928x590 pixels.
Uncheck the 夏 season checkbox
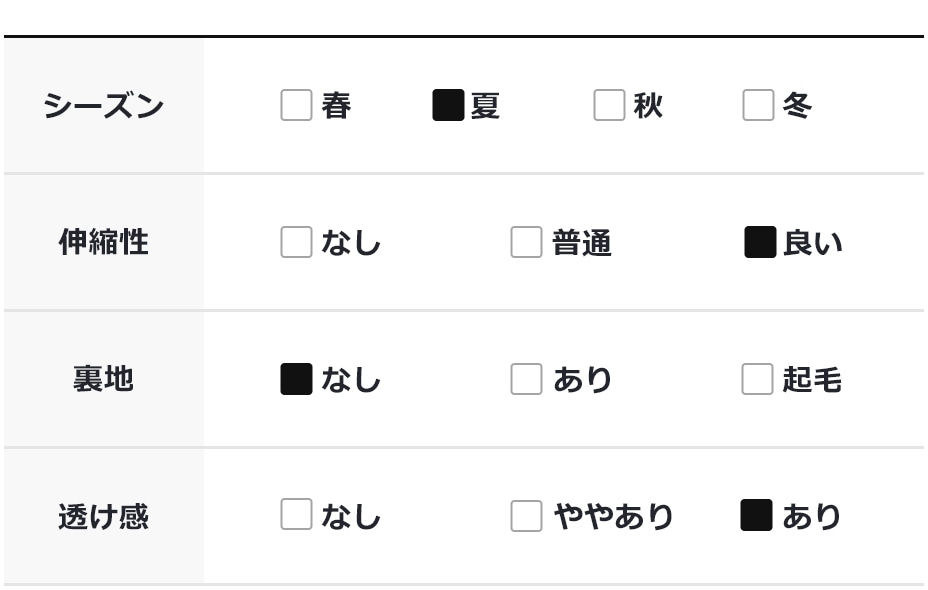pos(448,105)
